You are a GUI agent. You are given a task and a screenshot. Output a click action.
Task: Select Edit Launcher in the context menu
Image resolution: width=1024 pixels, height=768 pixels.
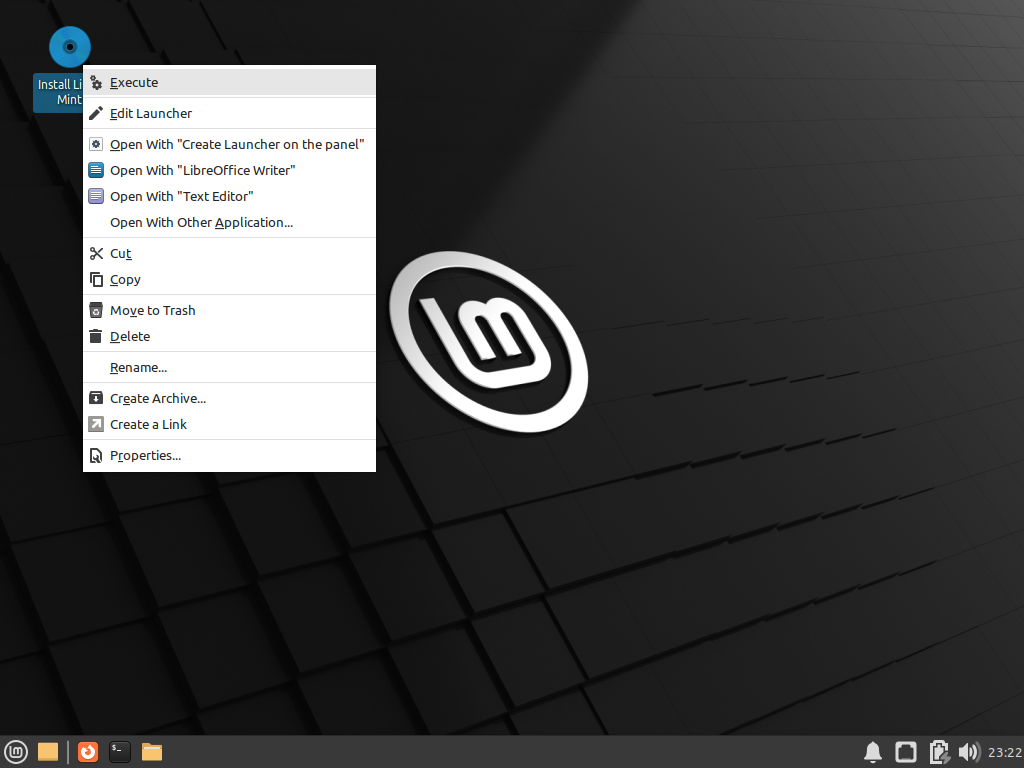(x=229, y=114)
